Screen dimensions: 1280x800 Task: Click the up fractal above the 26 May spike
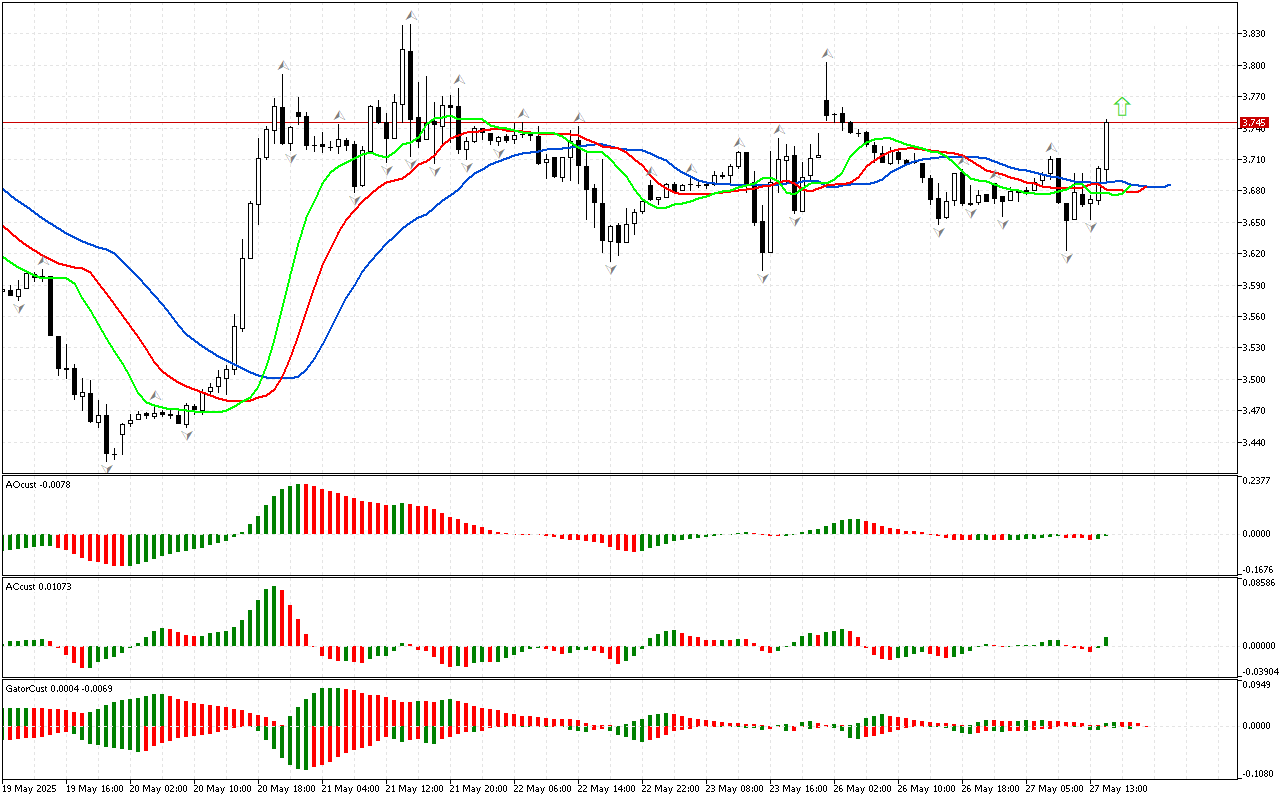pos(827,53)
